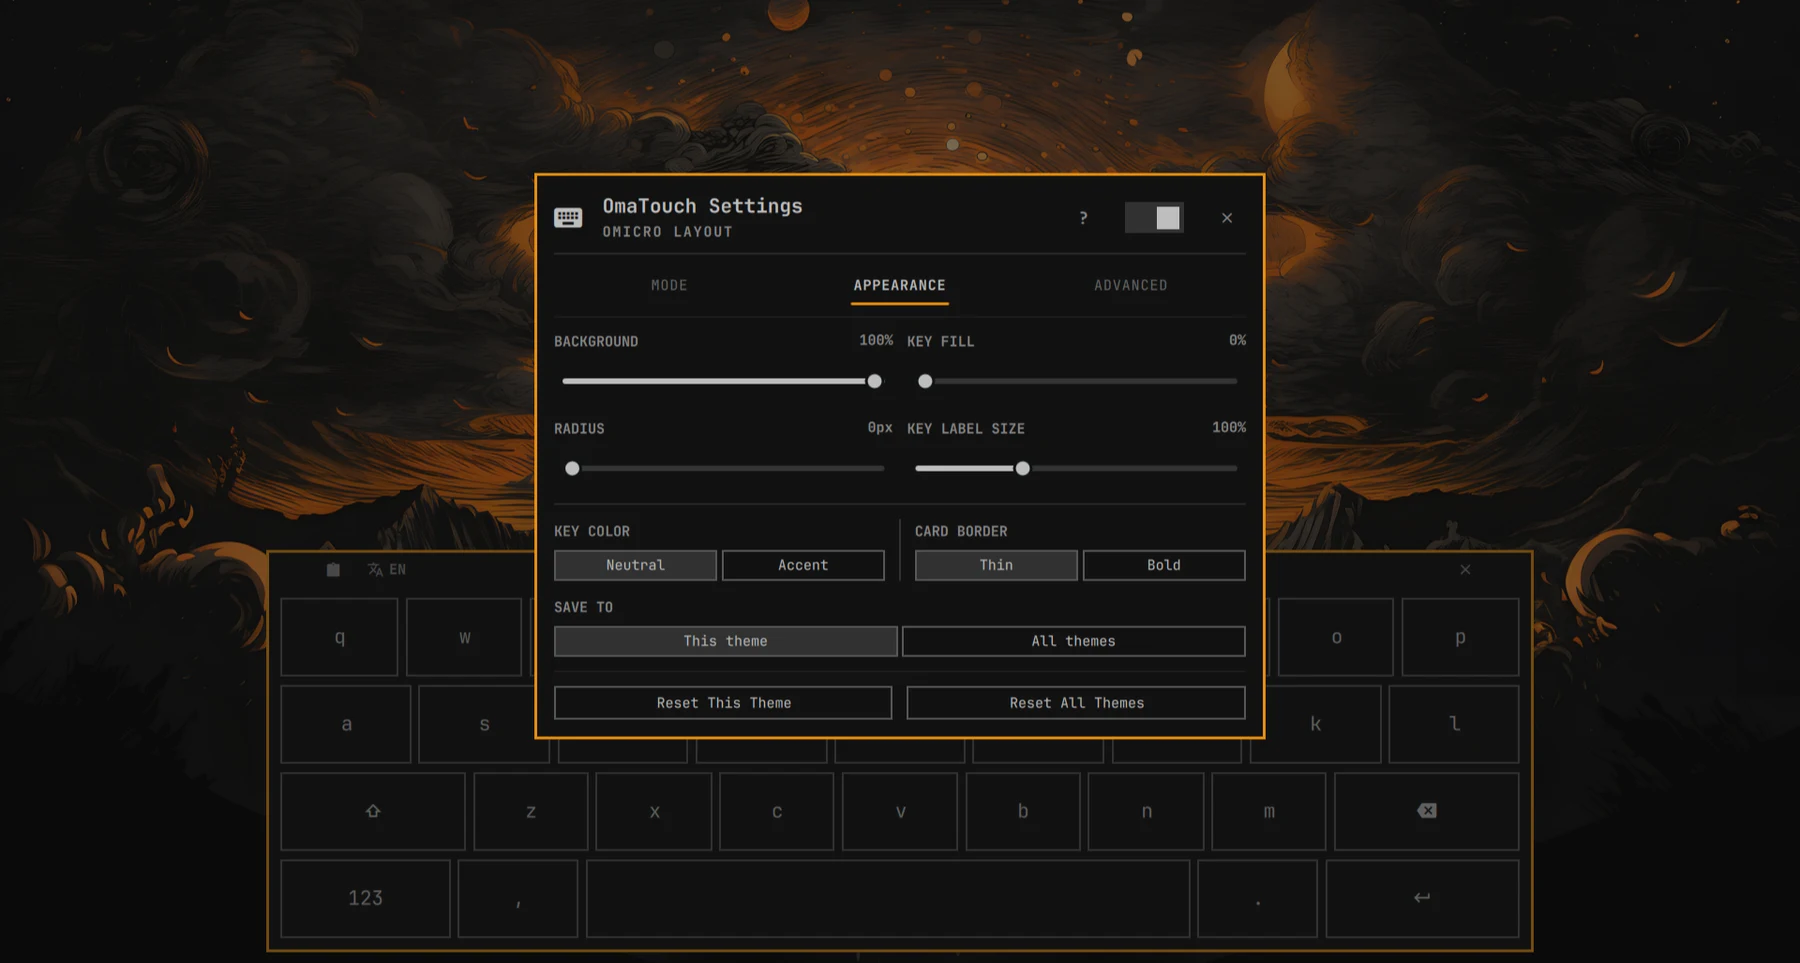1800x963 pixels.
Task: Close the on-screen keyboard panel
Action: pos(1465,570)
